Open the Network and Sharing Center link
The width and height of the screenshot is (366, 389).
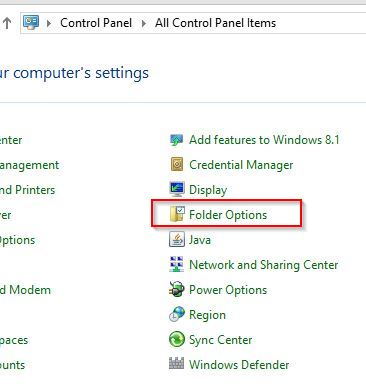tap(263, 265)
